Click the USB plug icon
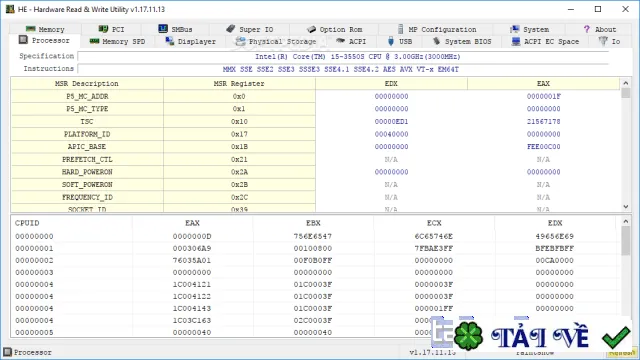640x360 pixels. (391, 41)
